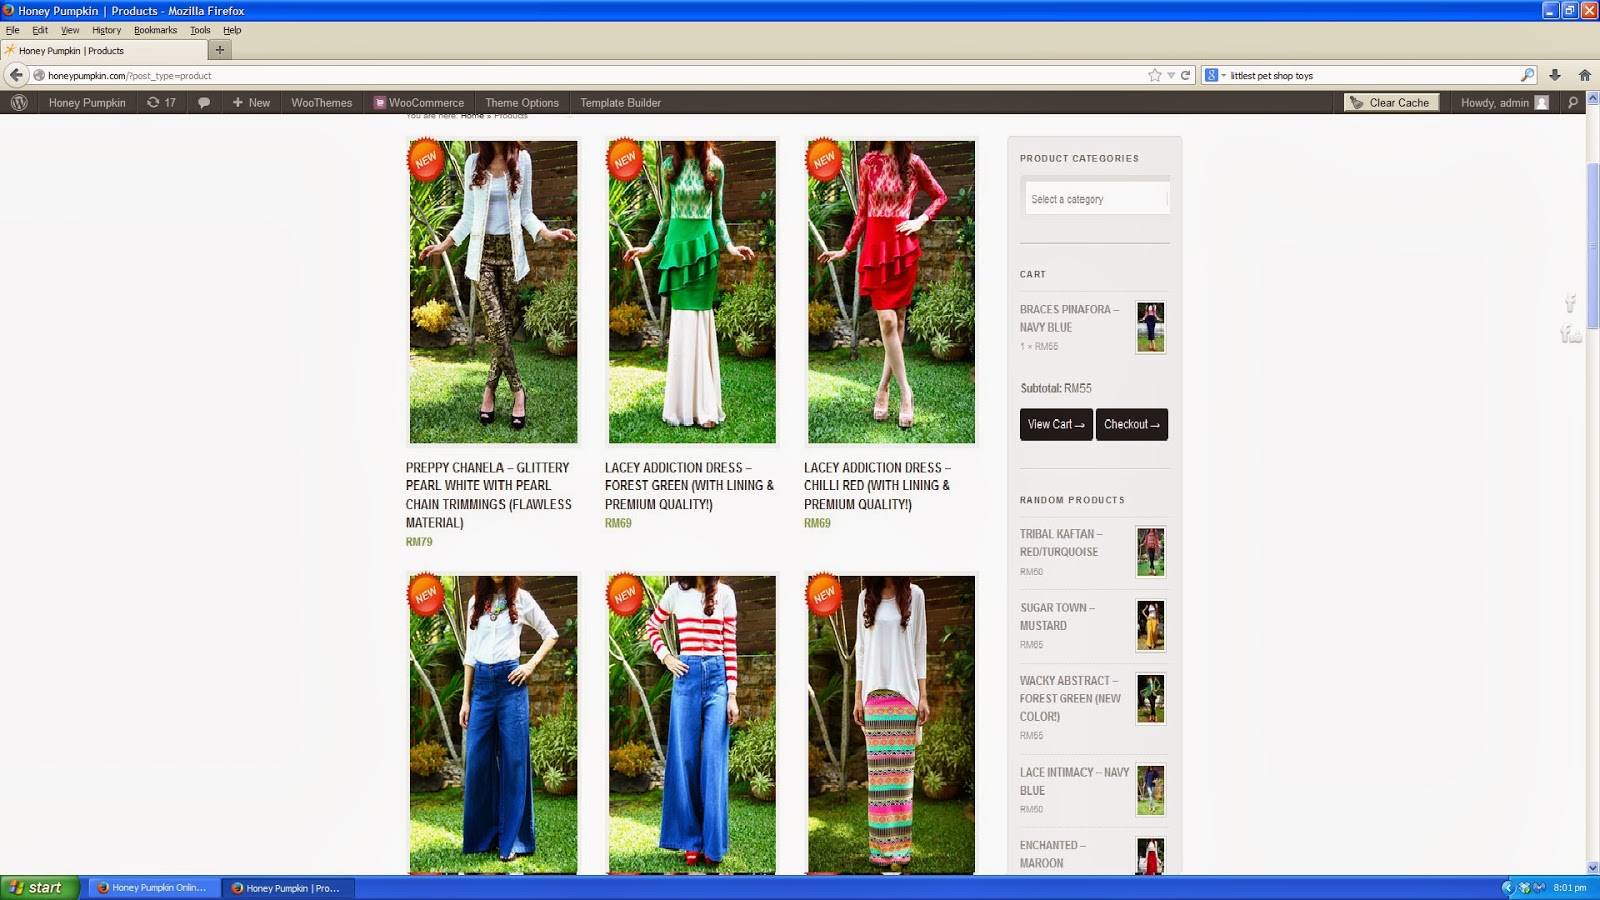Click white blouse with blue flares photo

coord(493,724)
